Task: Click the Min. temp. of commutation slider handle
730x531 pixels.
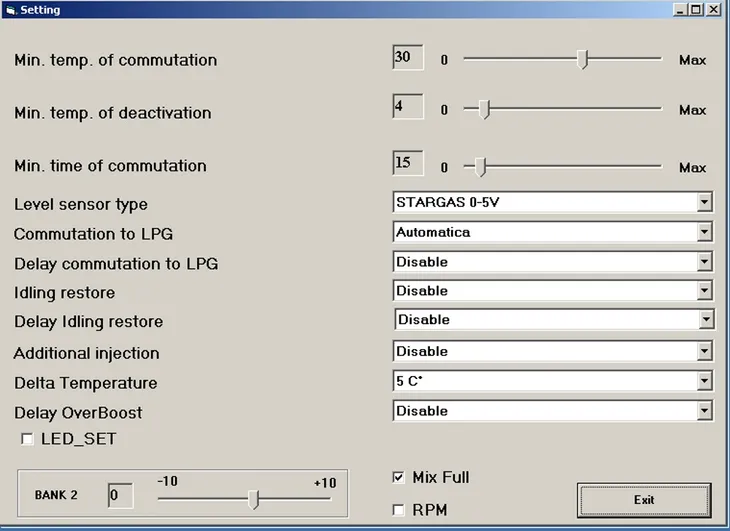Action: (583, 60)
